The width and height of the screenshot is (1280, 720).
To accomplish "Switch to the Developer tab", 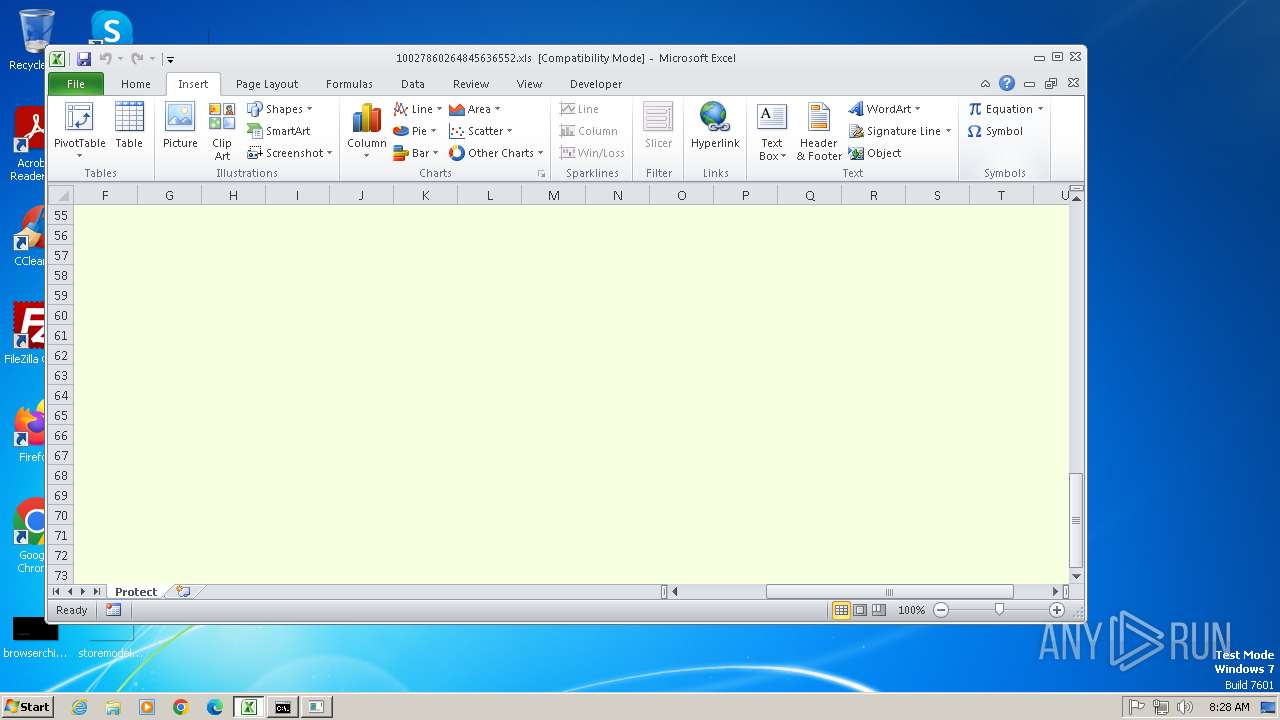I will (596, 84).
